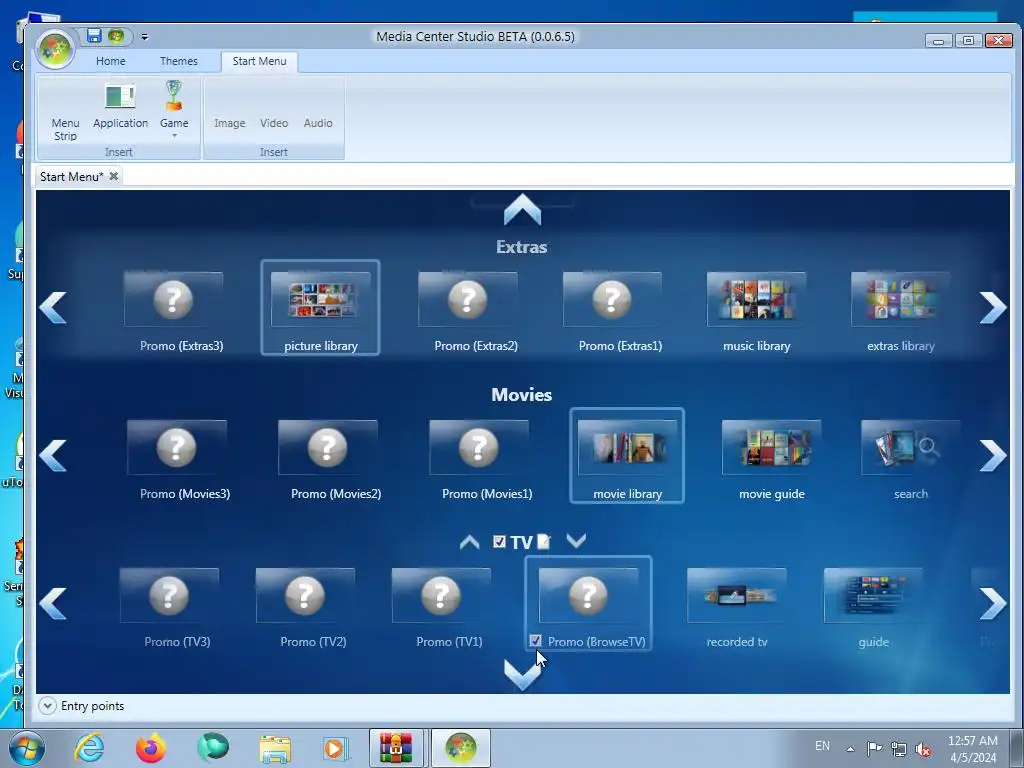Open the taskbar clock showing 12:57 AM
Image resolution: width=1024 pixels, height=768 pixels.
972,749
